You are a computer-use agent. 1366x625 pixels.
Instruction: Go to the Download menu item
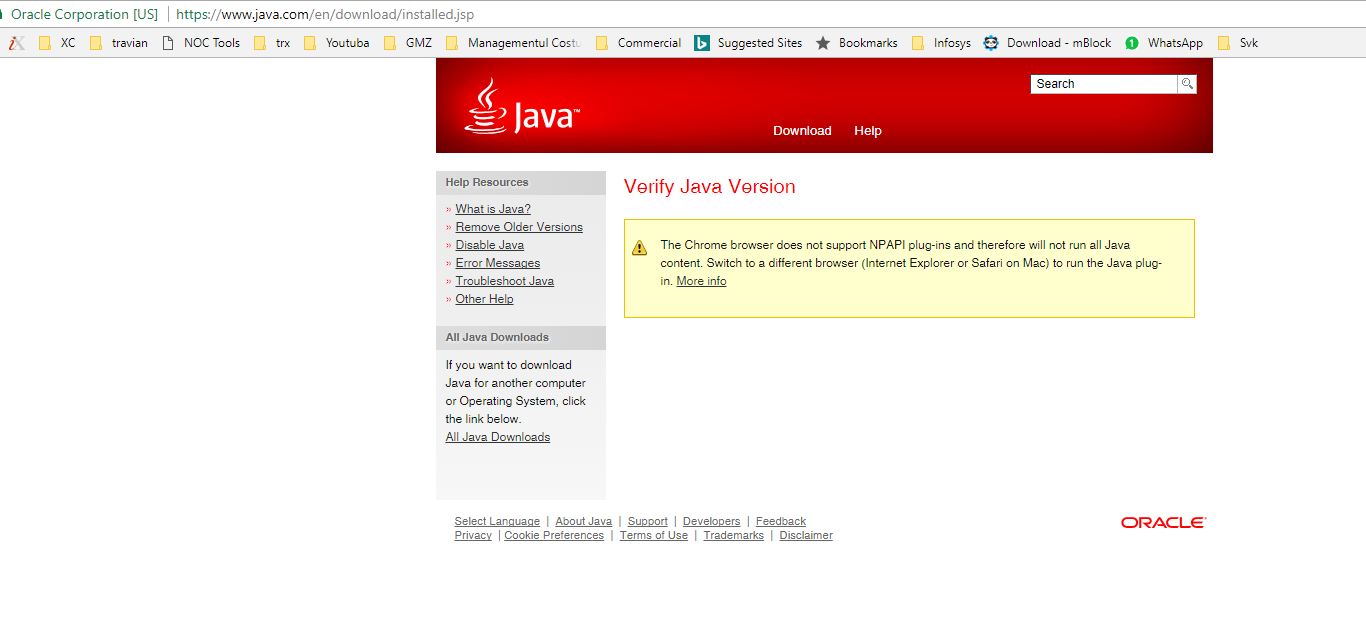point(802,131)
